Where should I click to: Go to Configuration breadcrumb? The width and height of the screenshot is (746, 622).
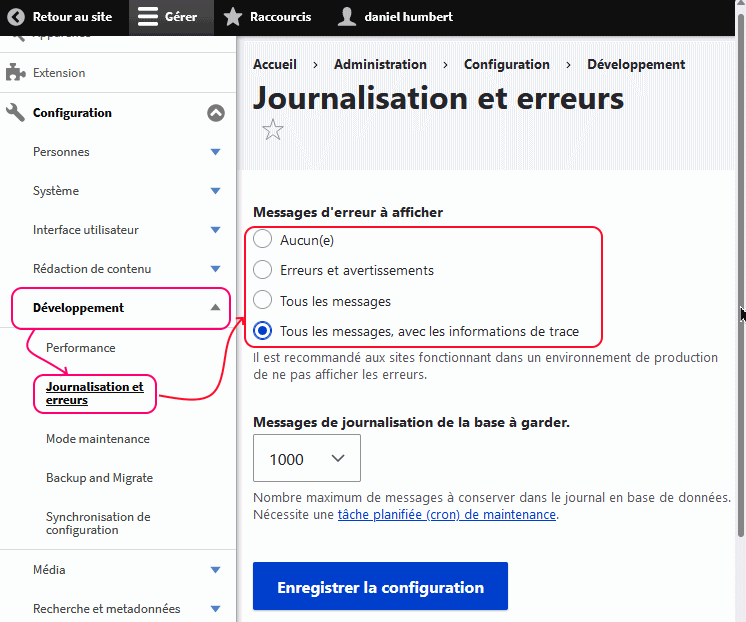coord(507,64)
